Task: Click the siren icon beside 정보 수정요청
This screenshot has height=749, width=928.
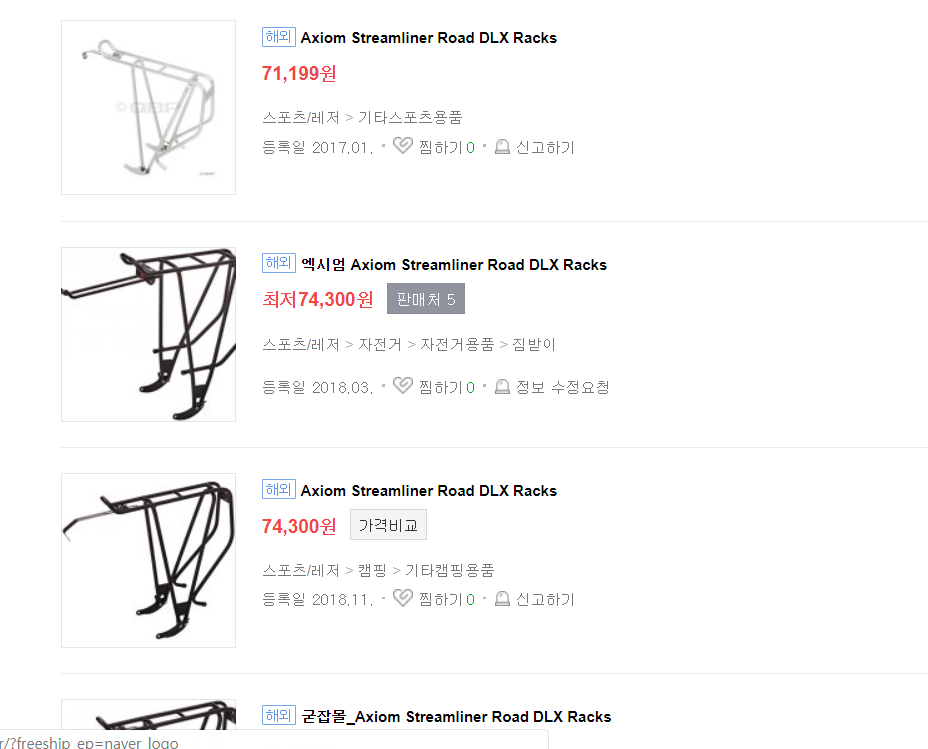Action: 502,386
